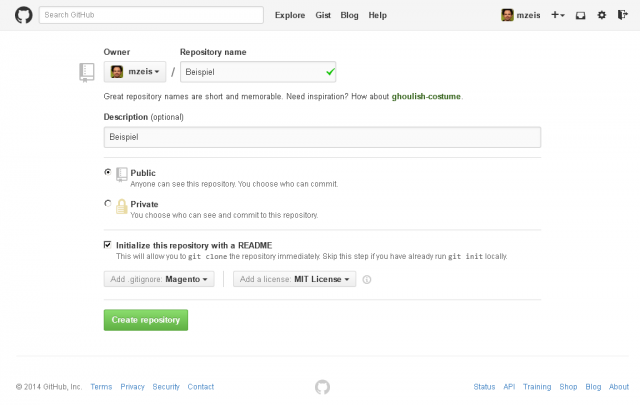Open the Privacy footer link

(132, 387)
